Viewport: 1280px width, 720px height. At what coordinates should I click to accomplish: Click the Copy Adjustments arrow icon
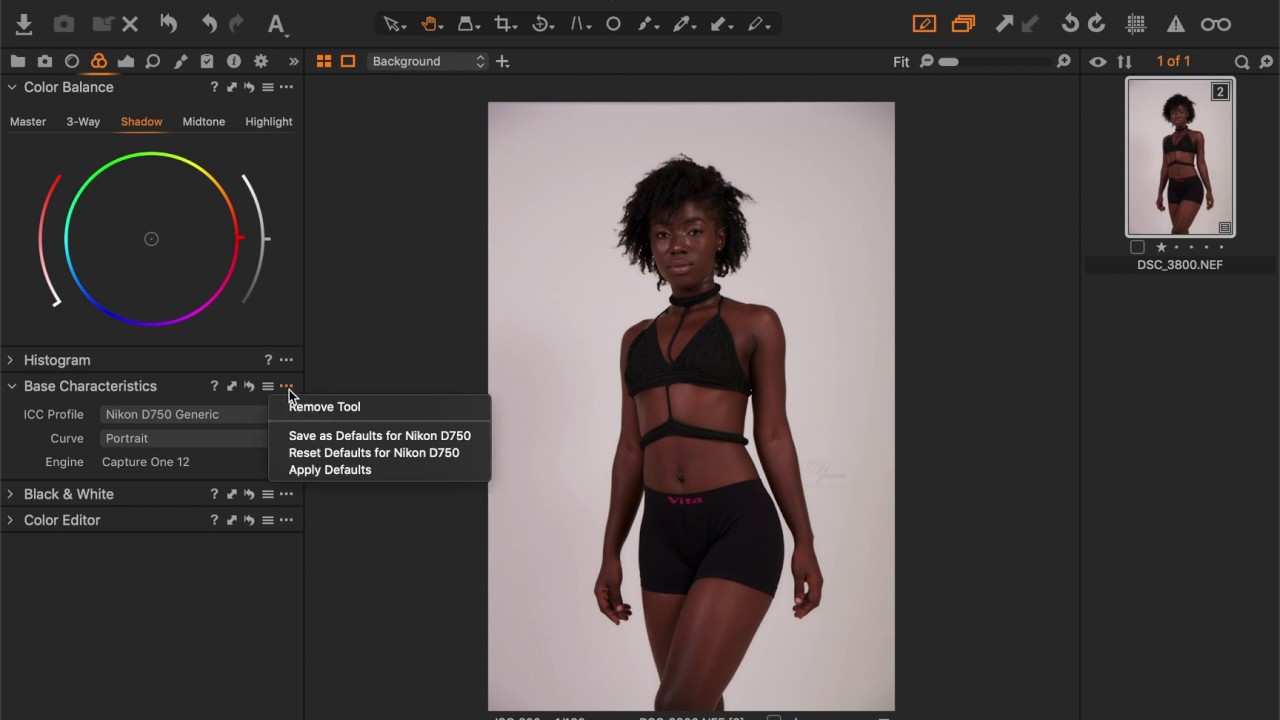1004,24
